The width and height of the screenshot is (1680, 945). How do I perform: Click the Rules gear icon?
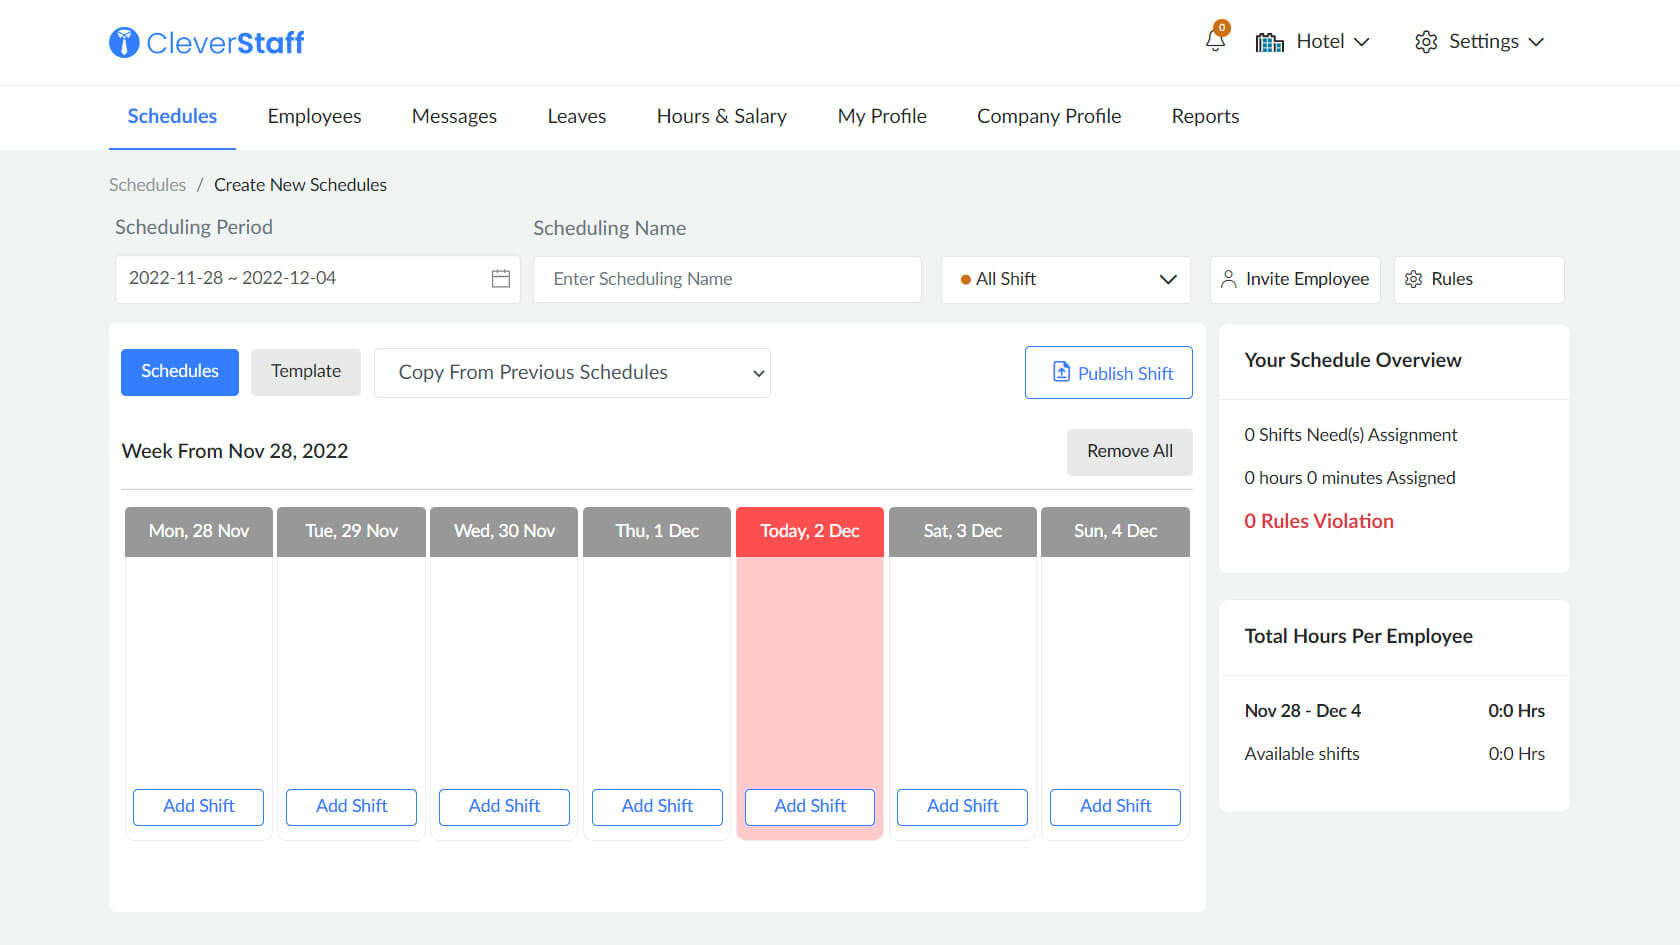(x=1413, y=279)
